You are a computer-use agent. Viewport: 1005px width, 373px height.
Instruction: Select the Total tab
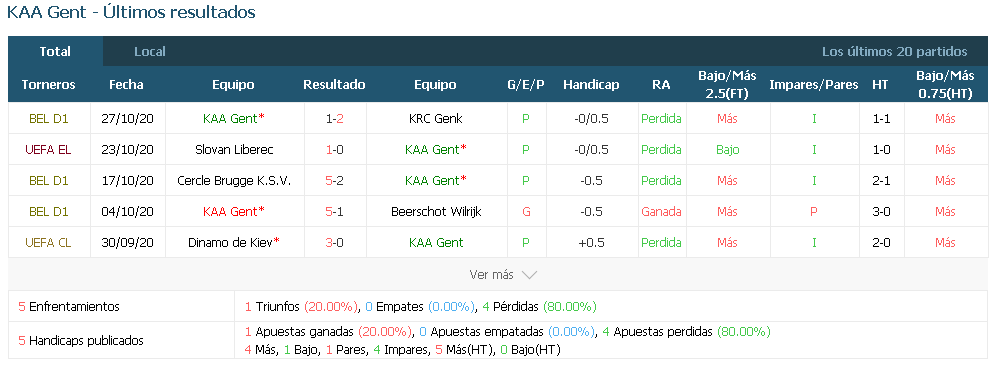point(55,52)
